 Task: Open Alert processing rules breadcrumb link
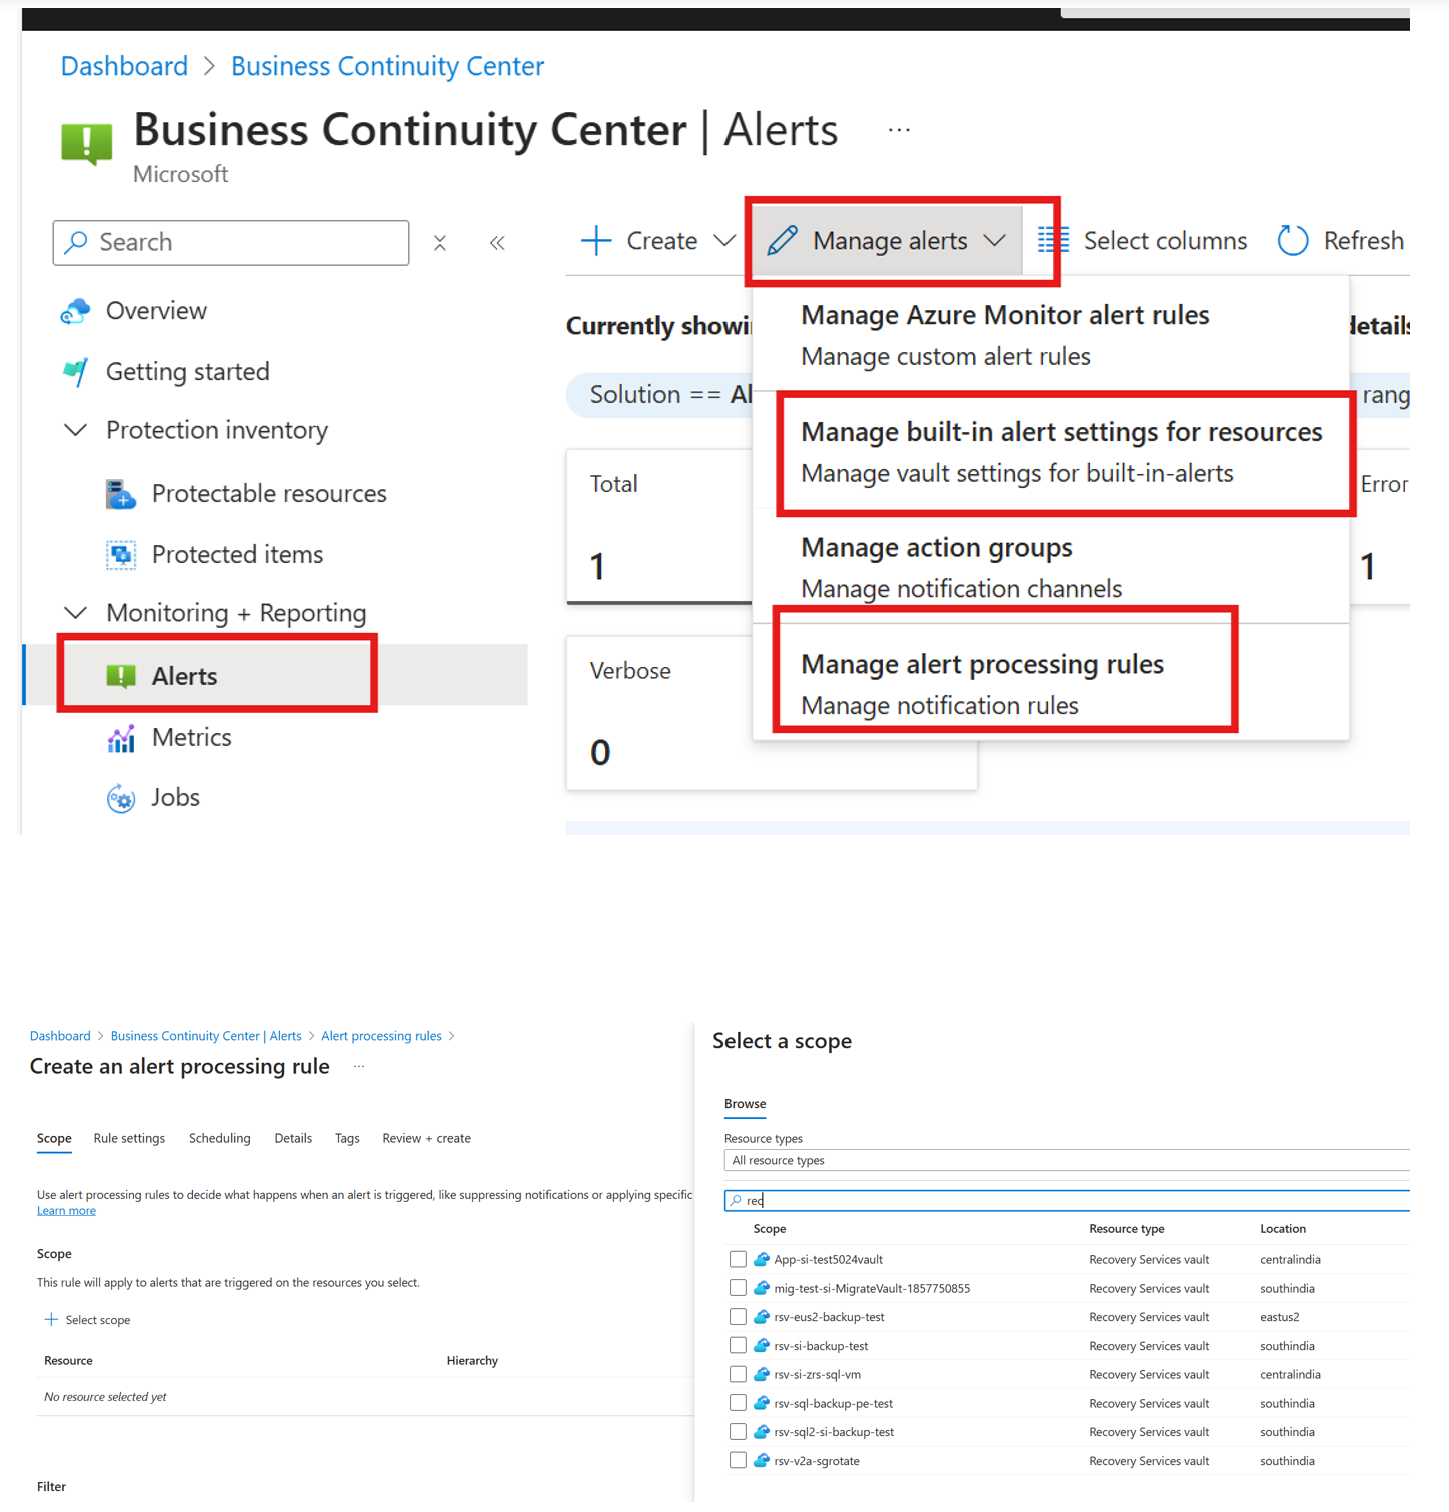coord(381,1036)
